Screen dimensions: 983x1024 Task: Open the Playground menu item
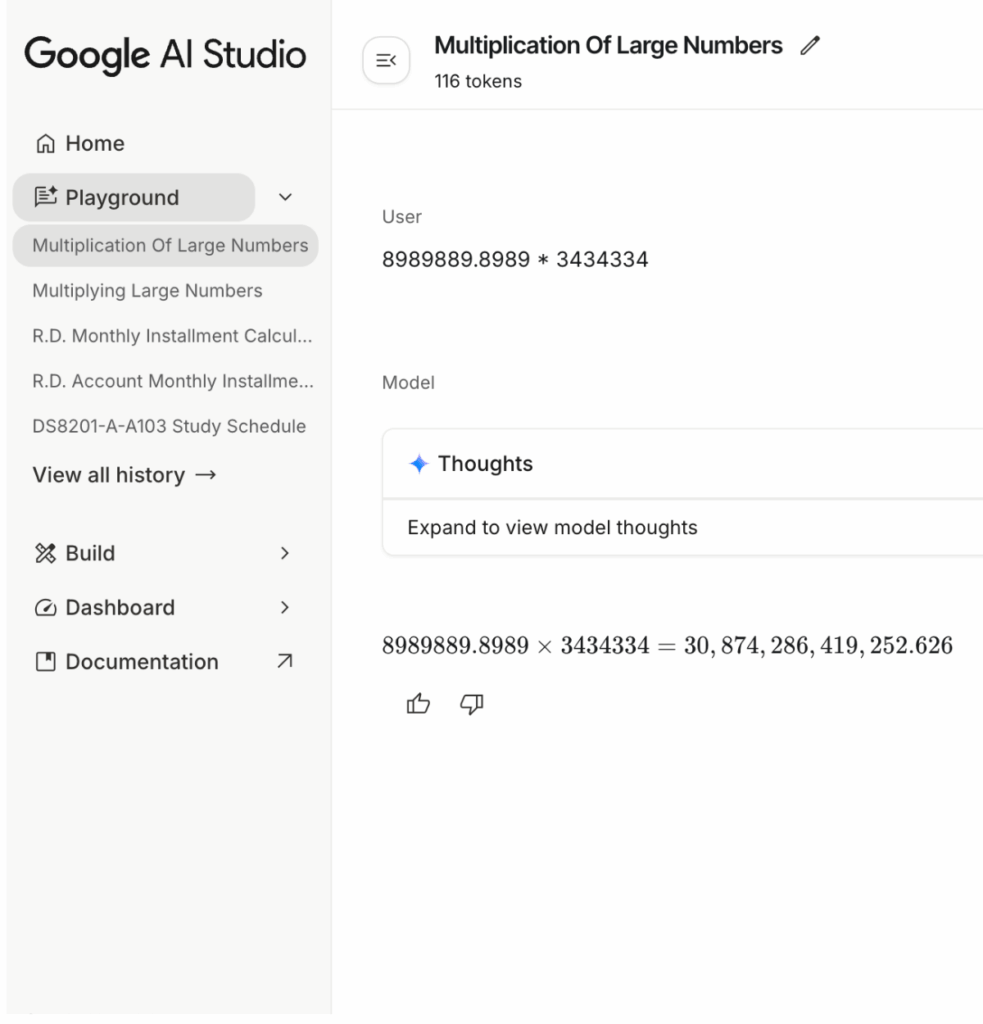click(122, 198)
